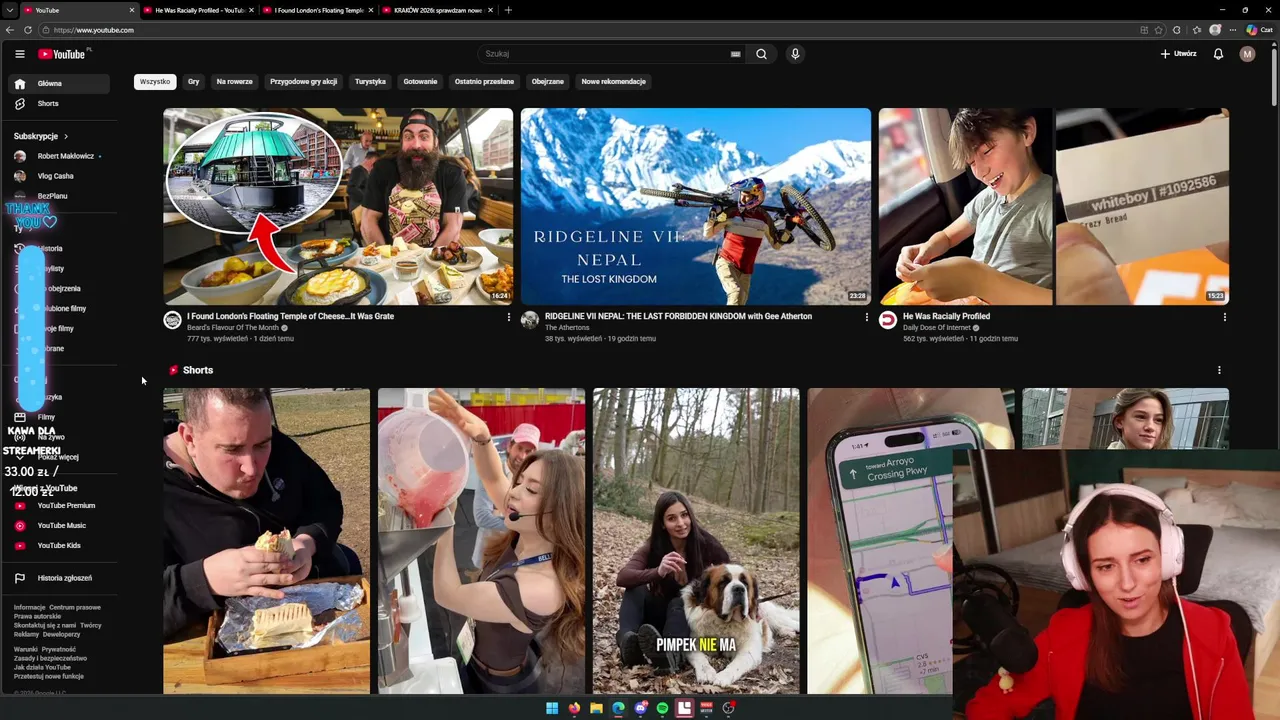Open Windows Start menu
The image size is (1280, 720).
(552, 708)
